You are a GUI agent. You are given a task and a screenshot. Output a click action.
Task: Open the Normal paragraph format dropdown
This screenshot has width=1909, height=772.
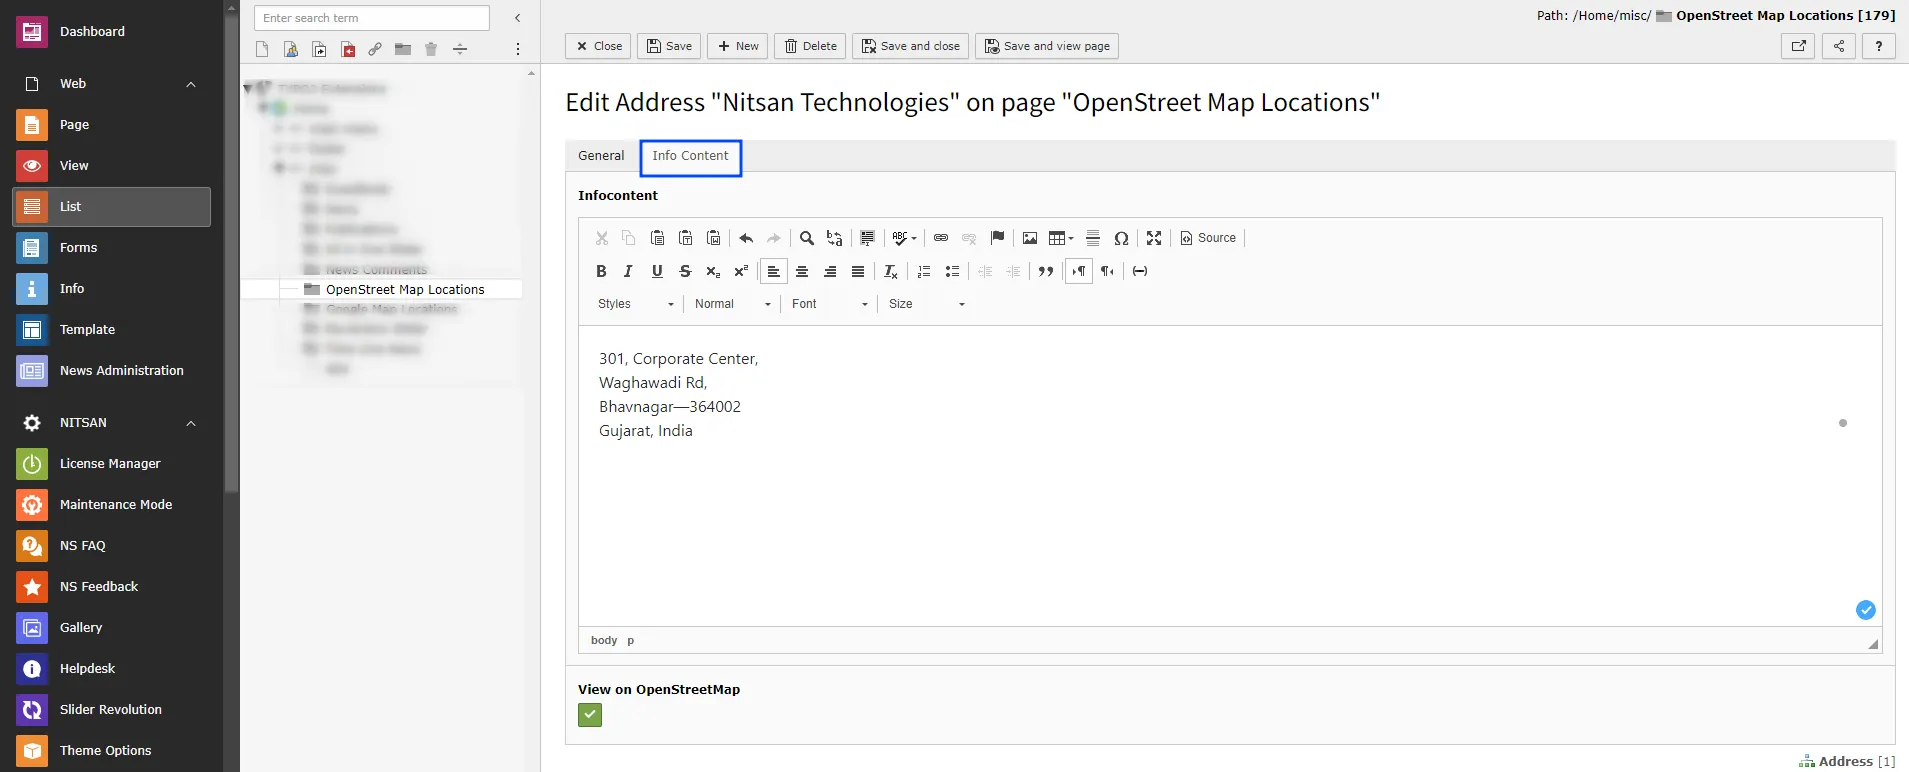[x=733, y=304]
